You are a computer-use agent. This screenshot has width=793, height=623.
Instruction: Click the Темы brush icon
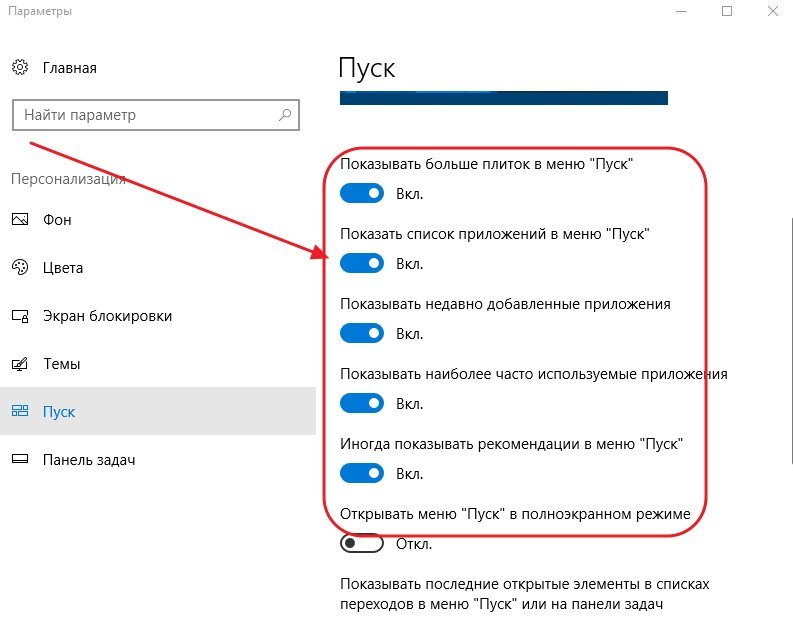[20, 364]
